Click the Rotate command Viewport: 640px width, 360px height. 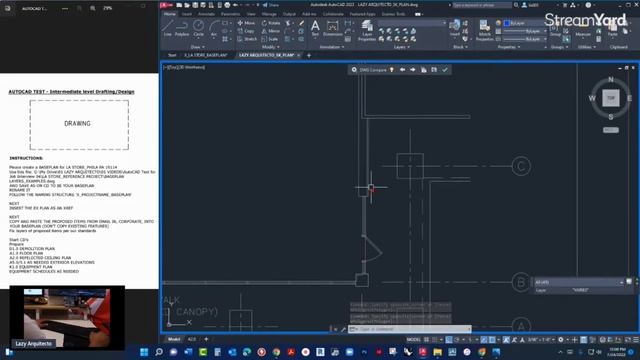(271, 23)
